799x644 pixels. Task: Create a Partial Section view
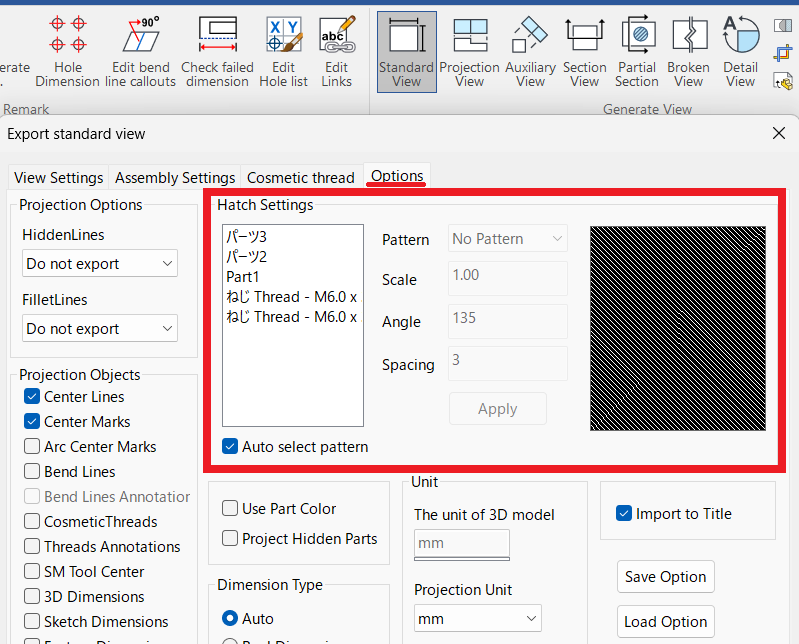click(637, 51)
